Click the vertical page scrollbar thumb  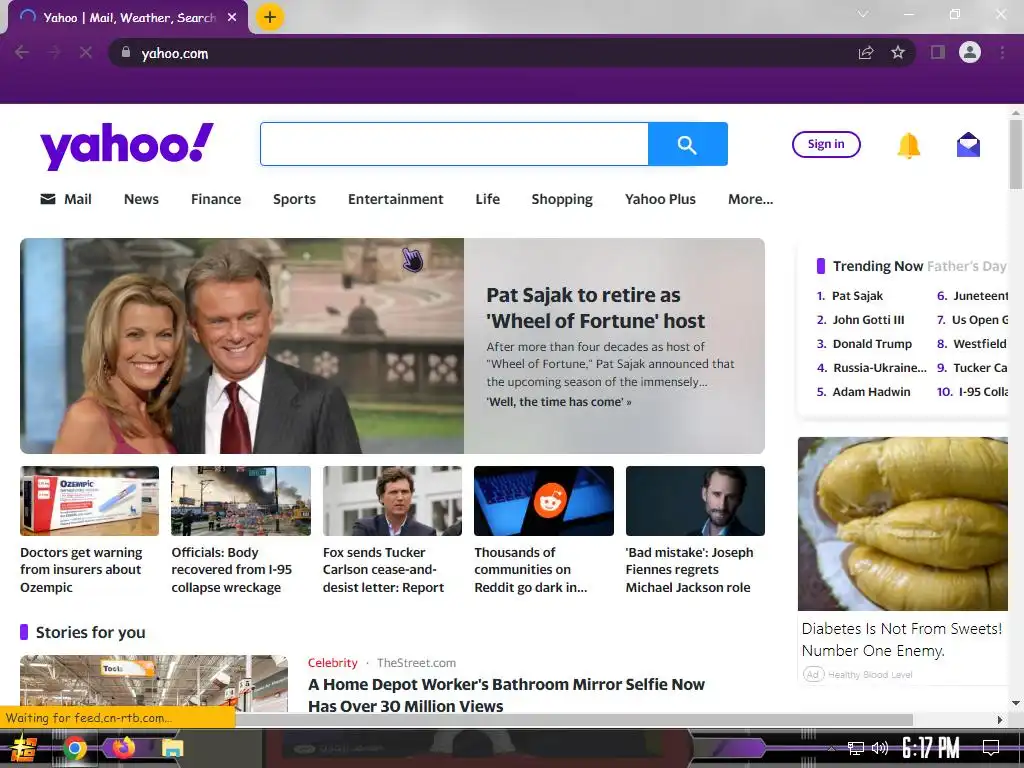coord(1016,153)
